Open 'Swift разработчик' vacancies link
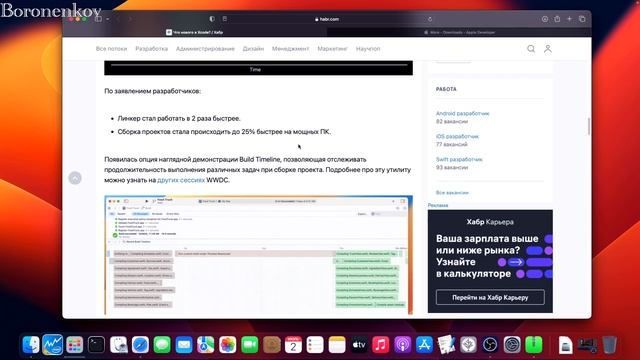 [459, 159]
